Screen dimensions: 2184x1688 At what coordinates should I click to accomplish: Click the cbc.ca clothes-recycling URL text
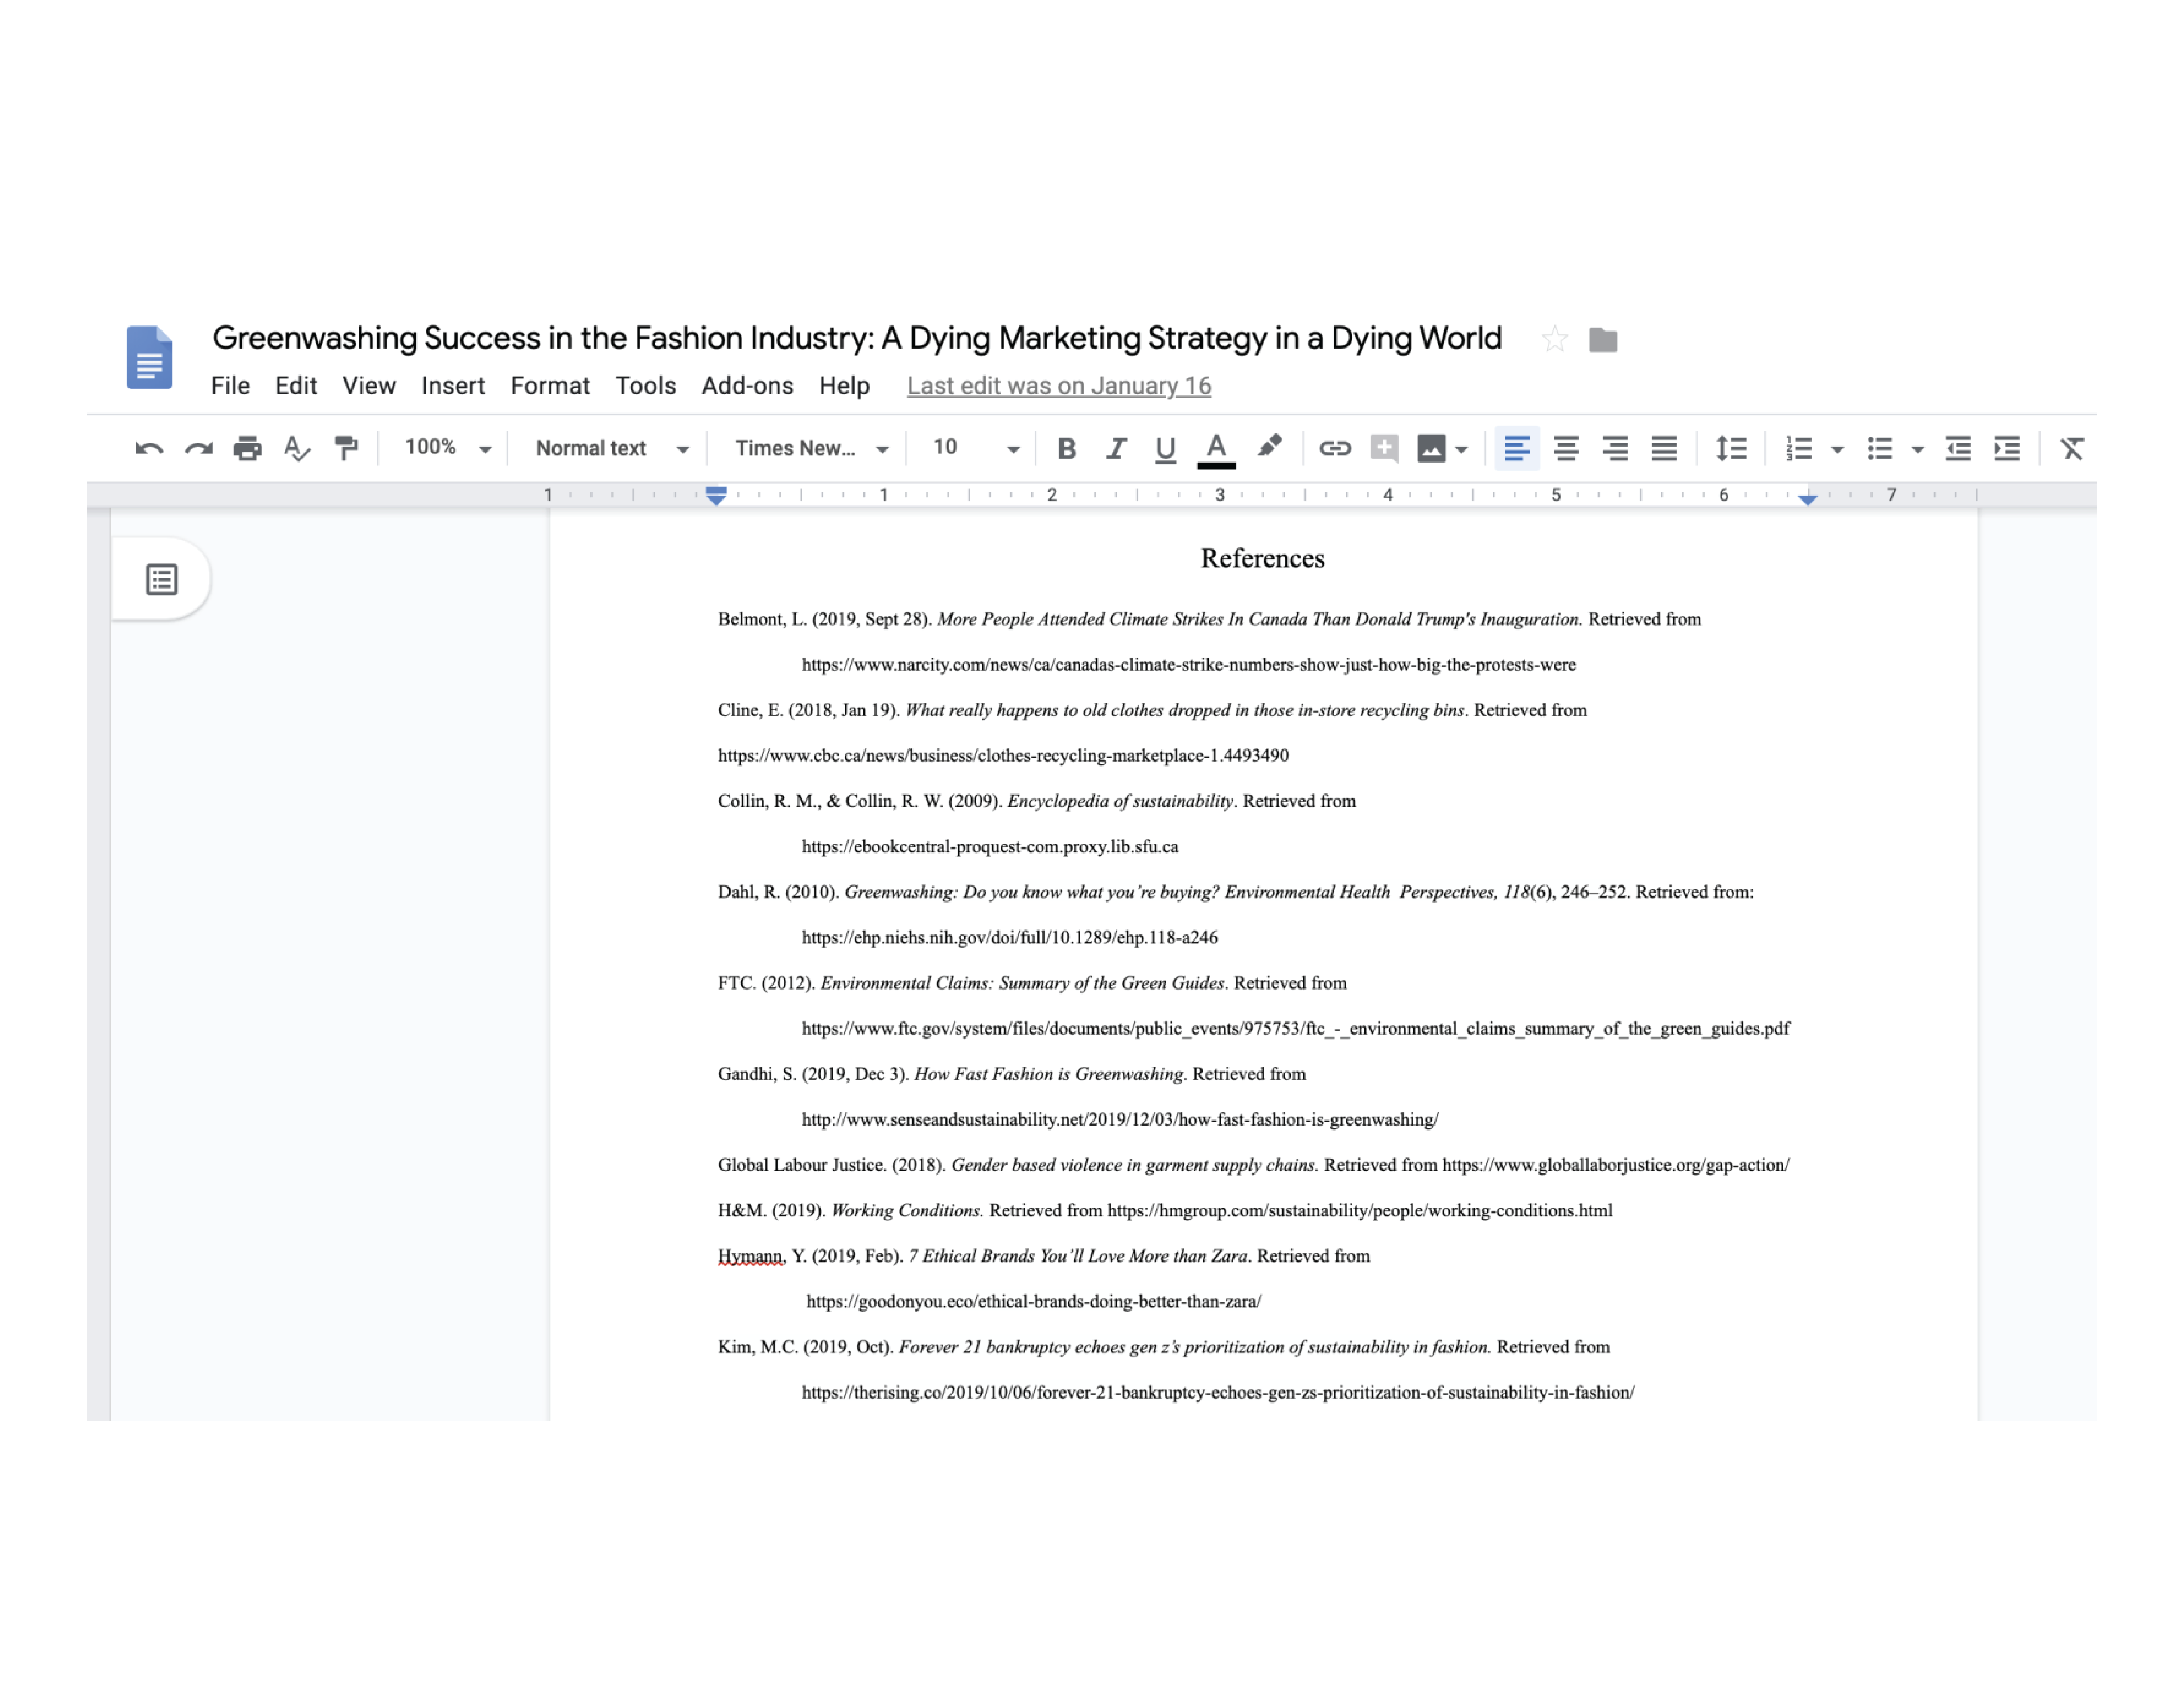click(x=1003, y=756)
